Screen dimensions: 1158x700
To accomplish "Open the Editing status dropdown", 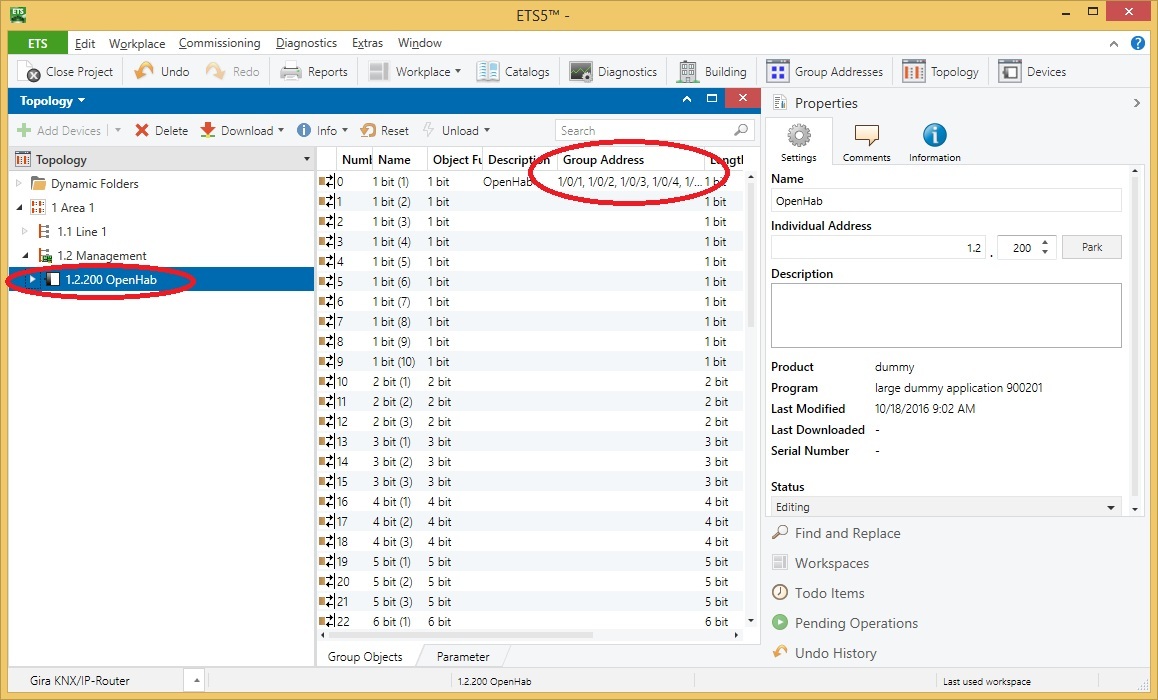I will pyautogui.click(x=1109, y=507).
